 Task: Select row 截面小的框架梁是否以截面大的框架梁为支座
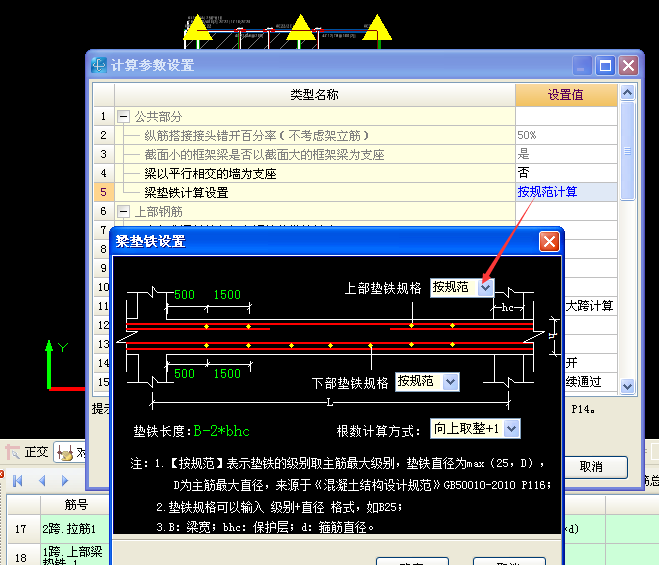pyautogui.click(x=315, y=154)
